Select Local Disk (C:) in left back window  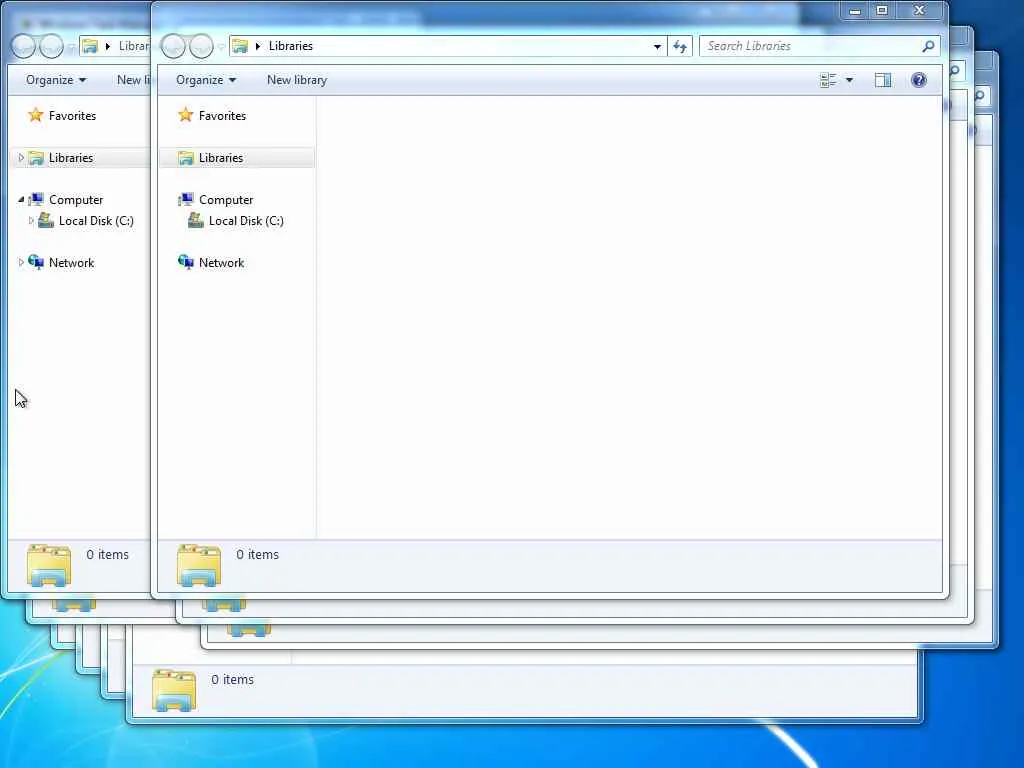[96, 221]
